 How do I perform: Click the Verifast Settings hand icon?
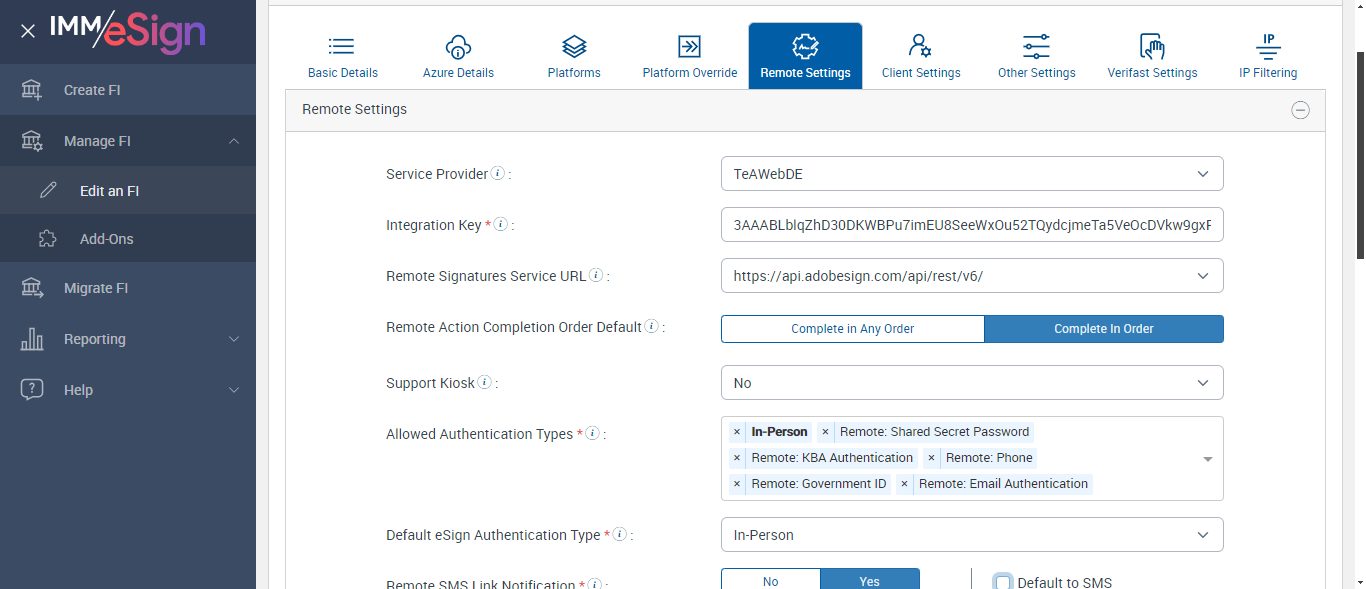pyautogui.click(x=1152, y=46)
